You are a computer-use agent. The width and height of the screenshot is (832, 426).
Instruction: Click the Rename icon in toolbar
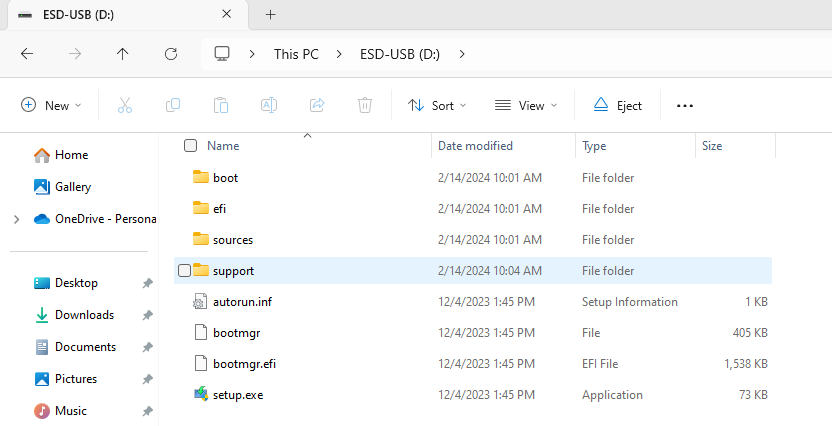click(x=269, y=105)
